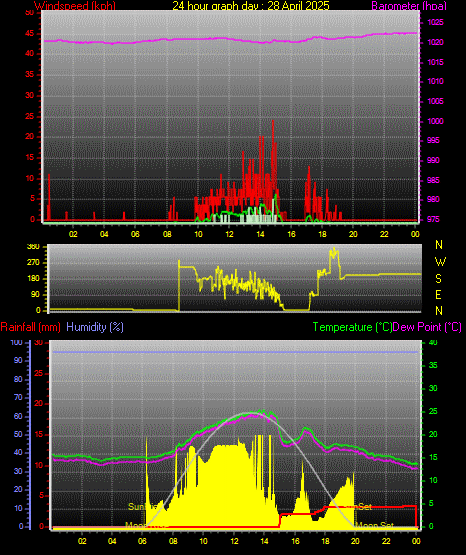The width and height of the screenshot is (466, 555).
Task: Select the 270 wind direction degree label
Action: coord(33,263)
